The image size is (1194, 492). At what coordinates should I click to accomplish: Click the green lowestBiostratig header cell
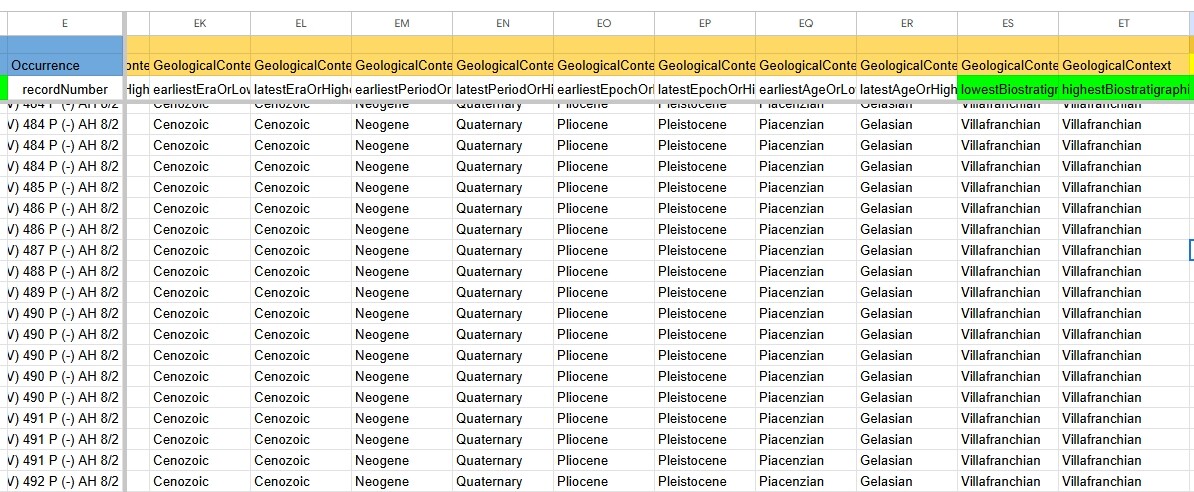coord(1008,88)
